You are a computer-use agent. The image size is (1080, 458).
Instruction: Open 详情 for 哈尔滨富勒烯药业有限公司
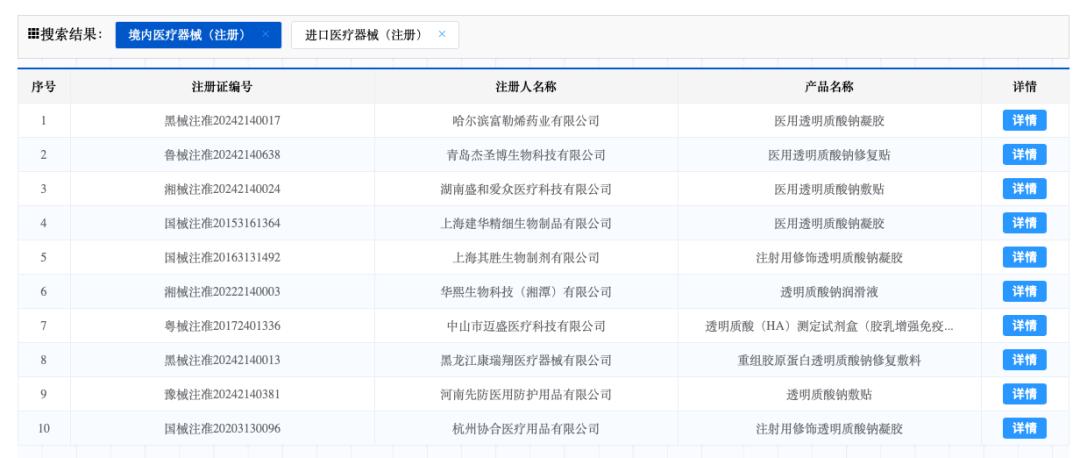1024,121
